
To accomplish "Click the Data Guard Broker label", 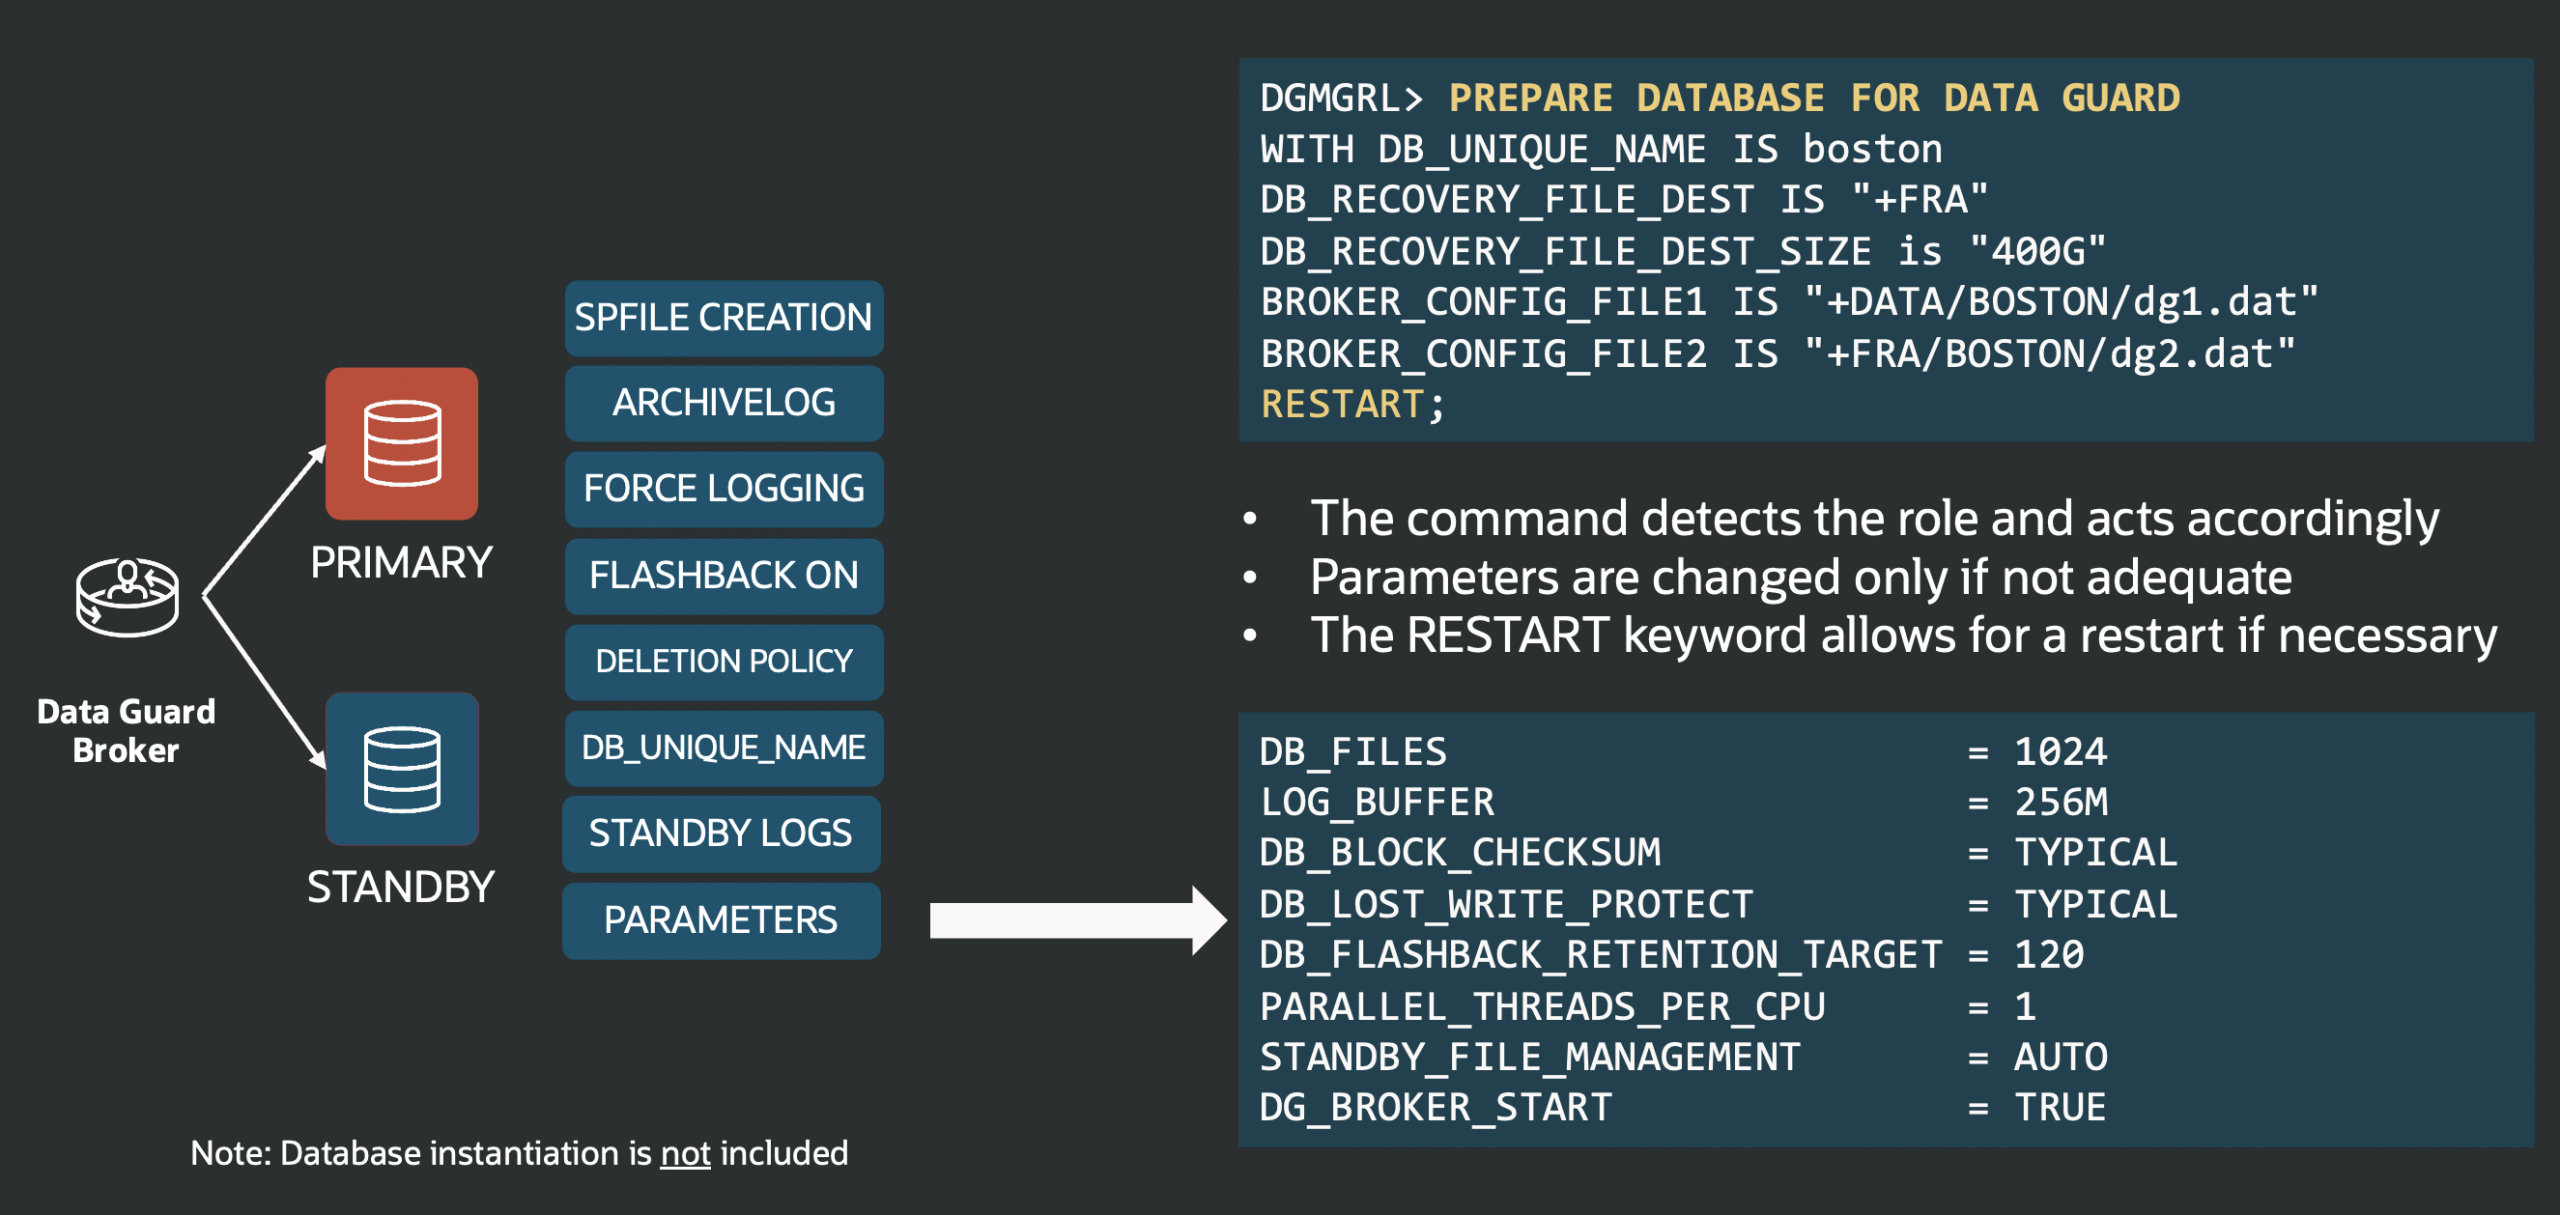I will (x=126, y=731).
